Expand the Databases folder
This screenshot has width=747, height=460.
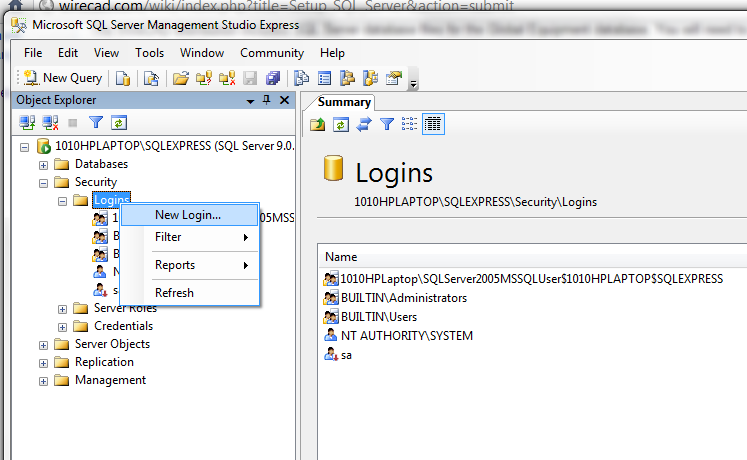(43, 165)
